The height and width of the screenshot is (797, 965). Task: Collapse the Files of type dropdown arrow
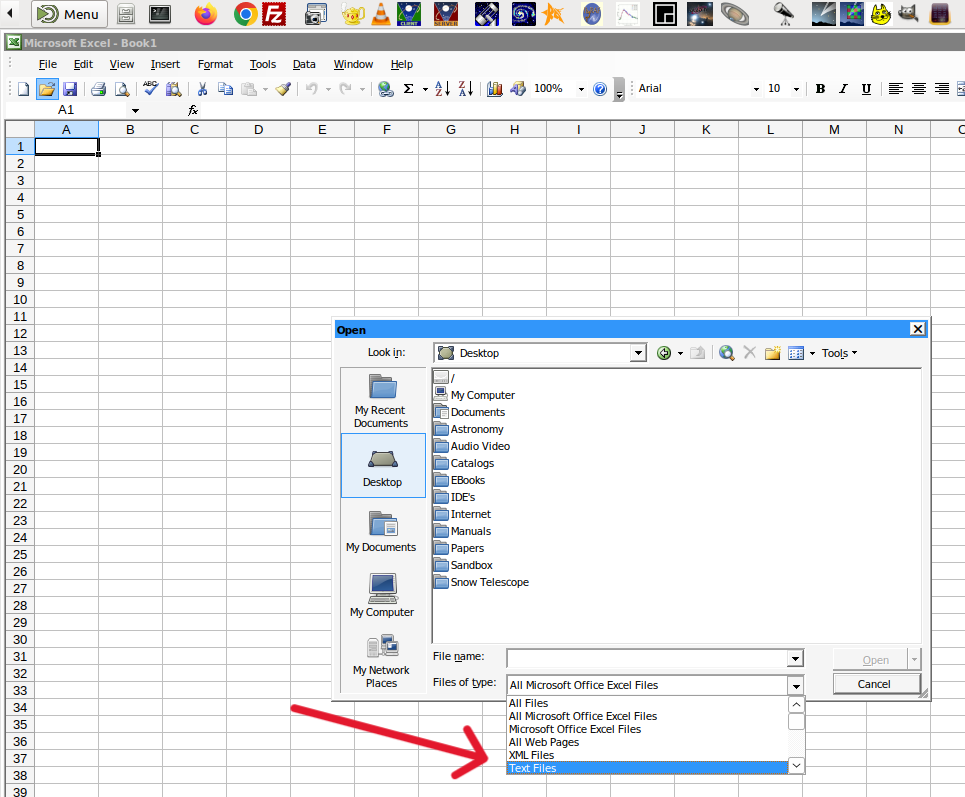796,686
